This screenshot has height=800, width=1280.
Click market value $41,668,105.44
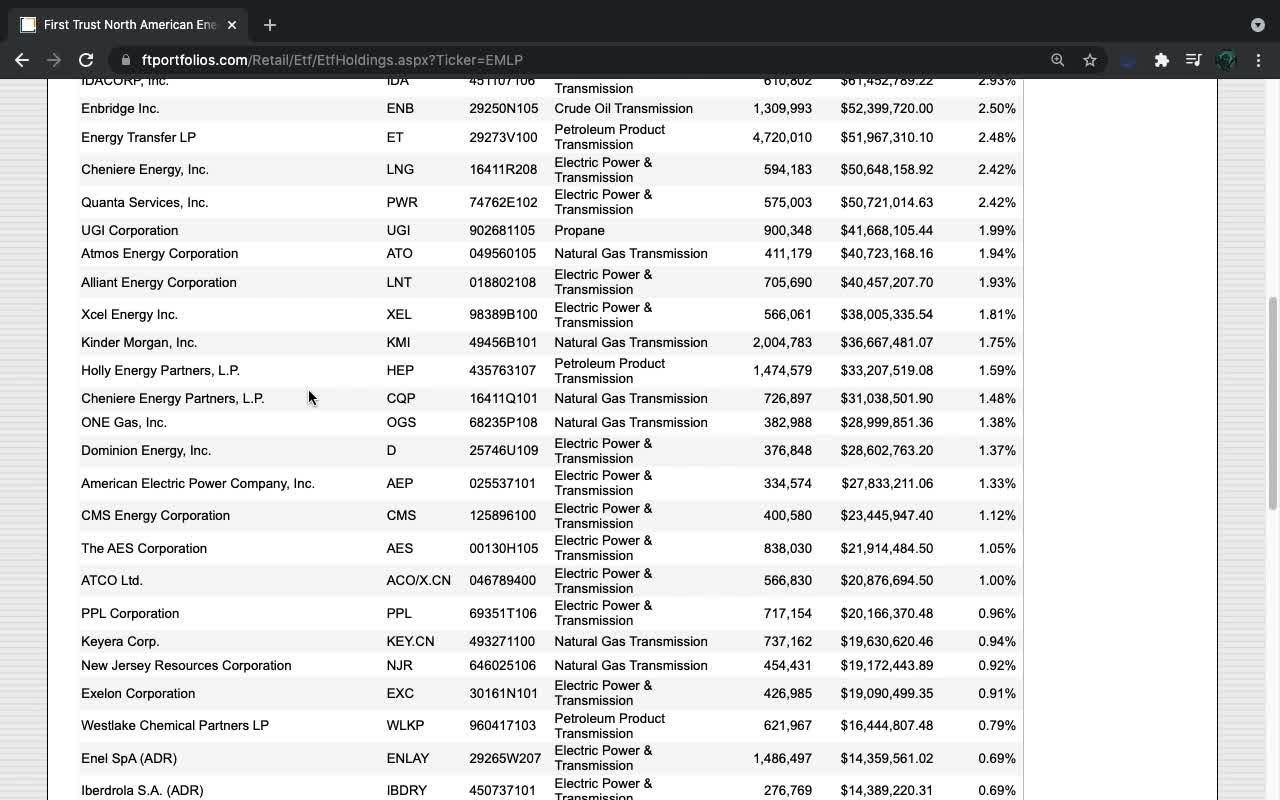[x=887, y=230]
